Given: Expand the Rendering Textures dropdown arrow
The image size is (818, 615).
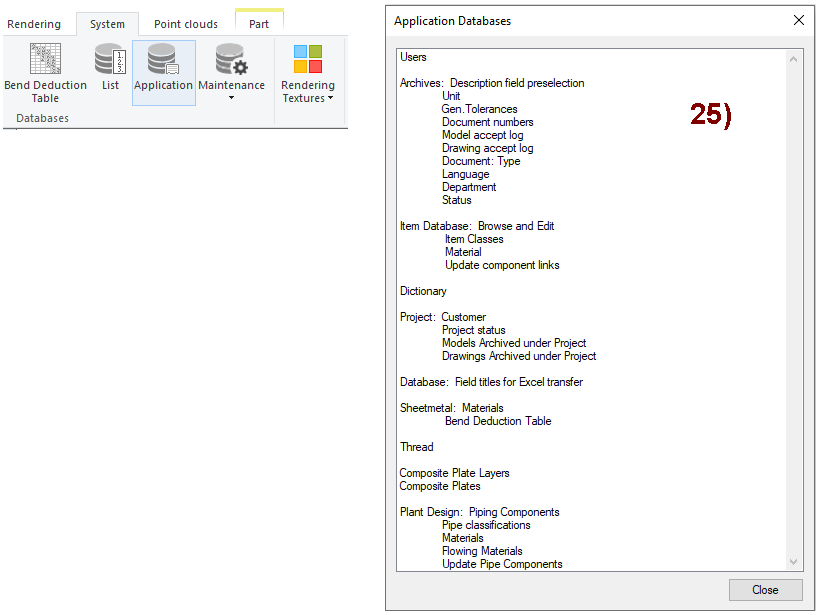Looking at the screenshot, I should point(330,98).
